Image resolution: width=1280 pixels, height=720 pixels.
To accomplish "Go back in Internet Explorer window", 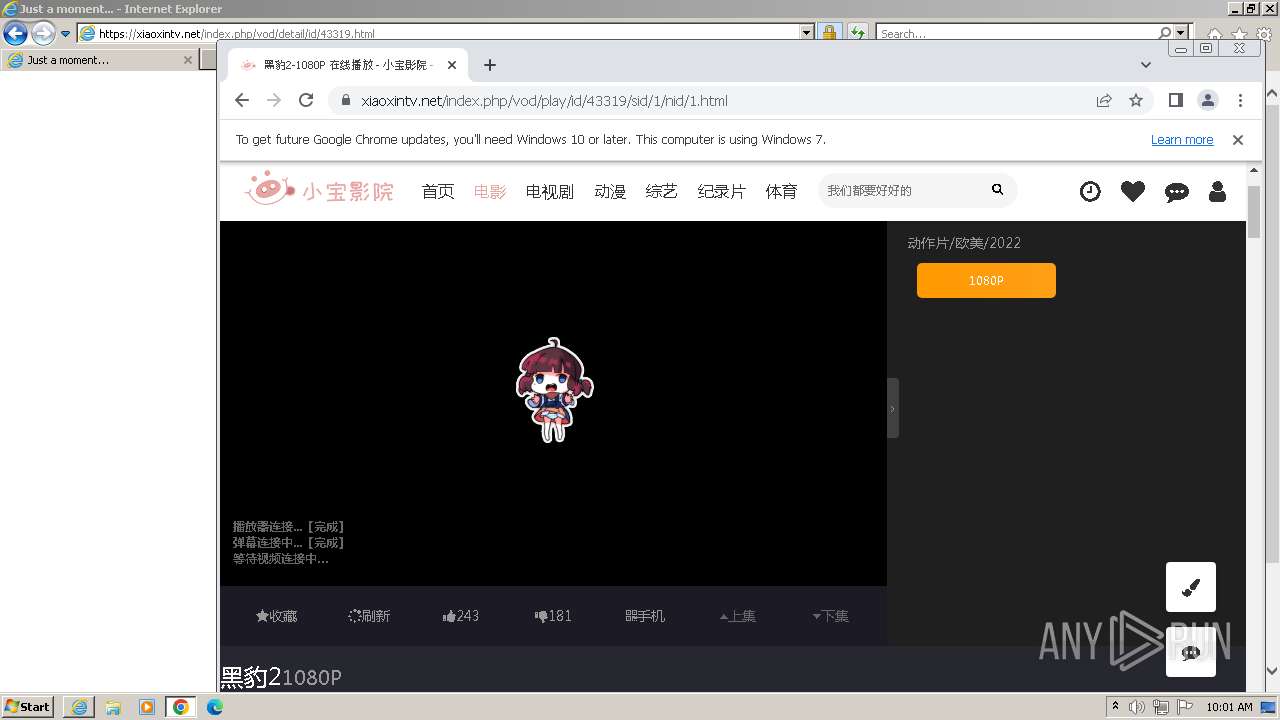I will (15, 33).
